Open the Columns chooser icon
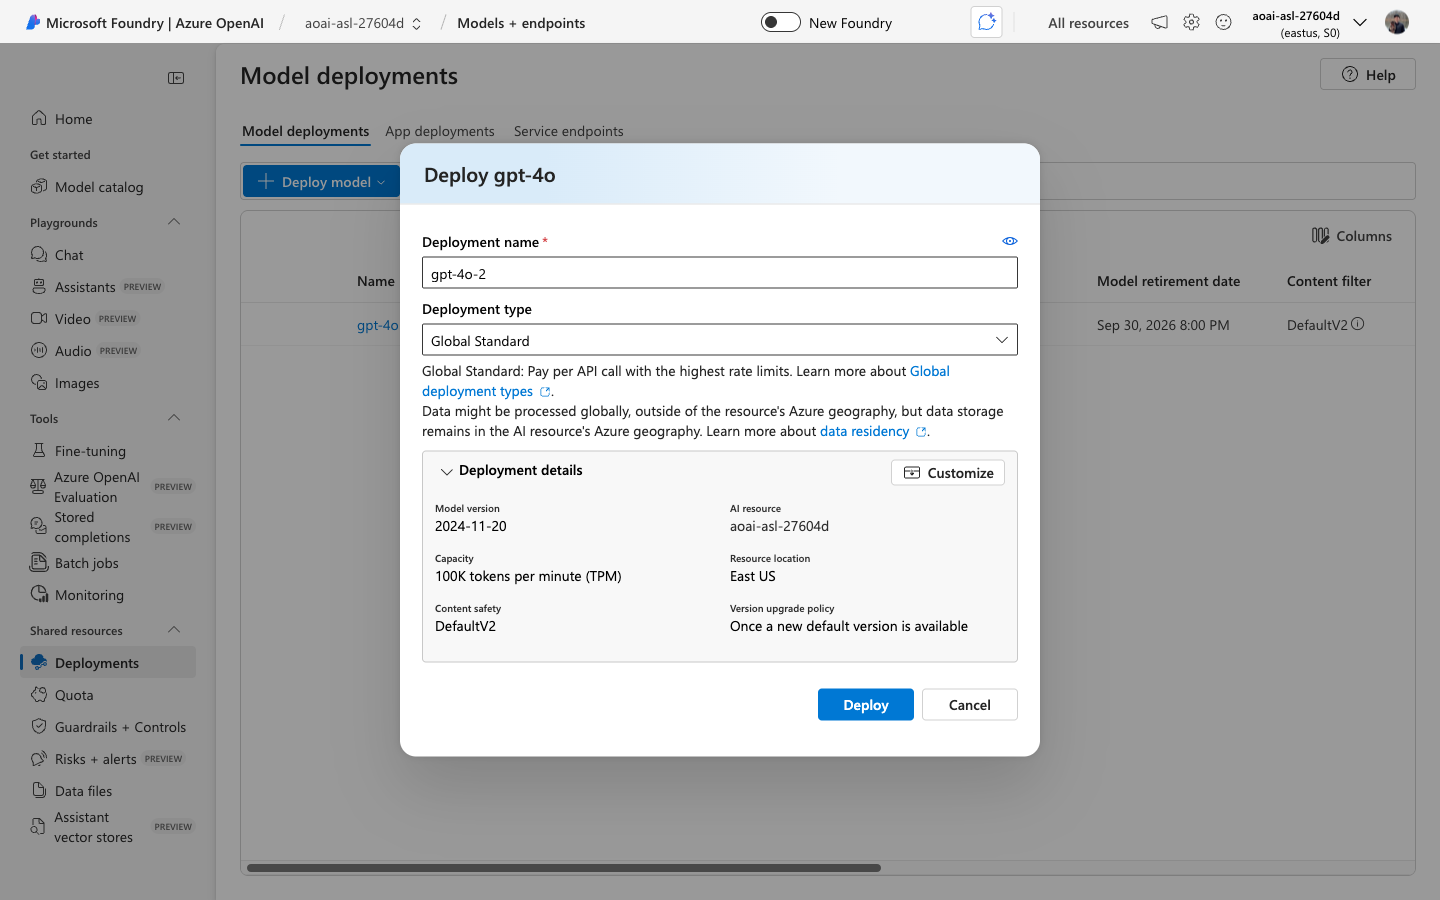The height and width of the screenshot is (900, 1440). point(1320,236)
